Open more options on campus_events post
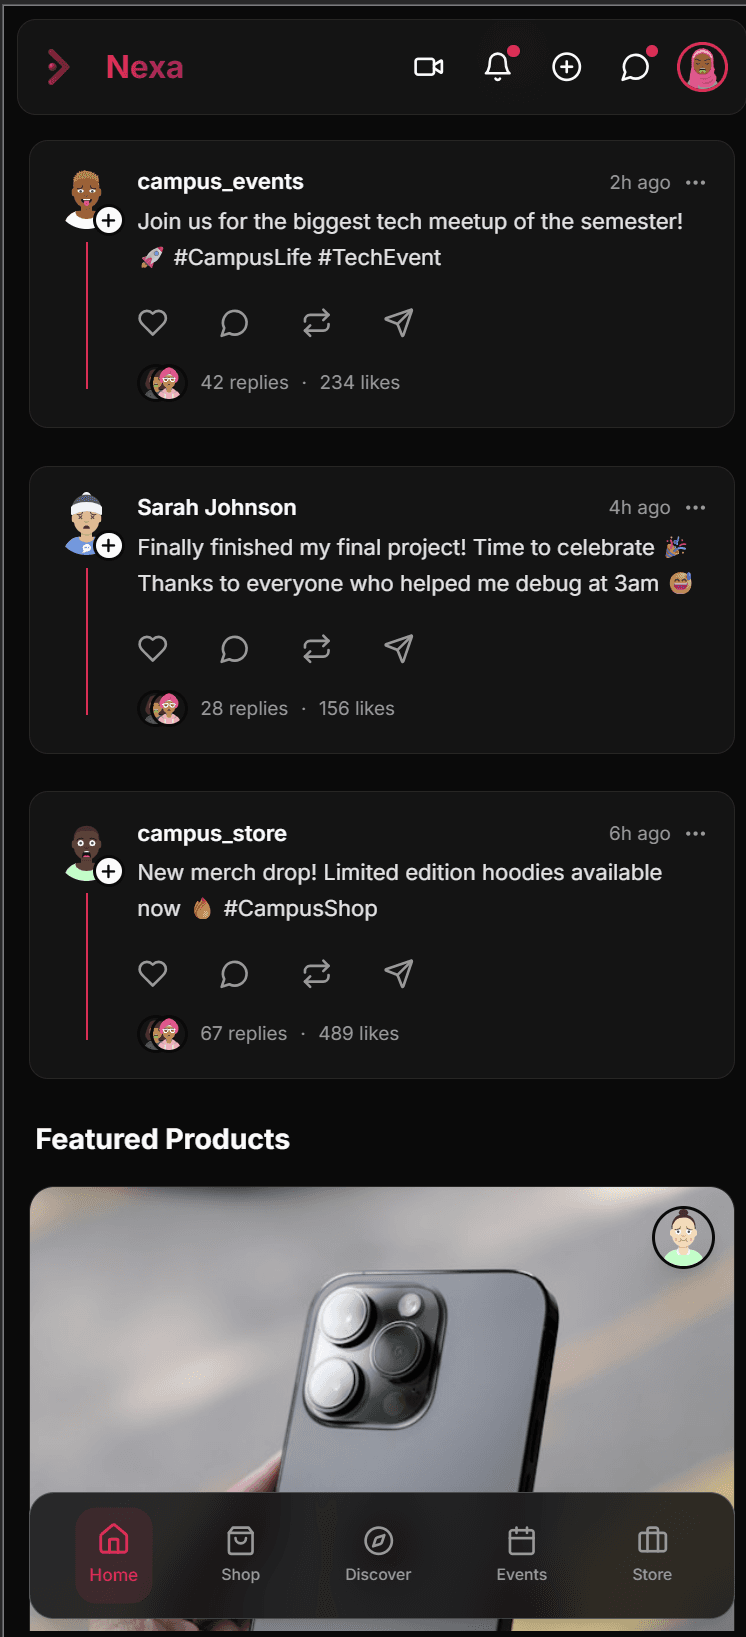This screenshot has height=1637, width=746. pos(696,182)
